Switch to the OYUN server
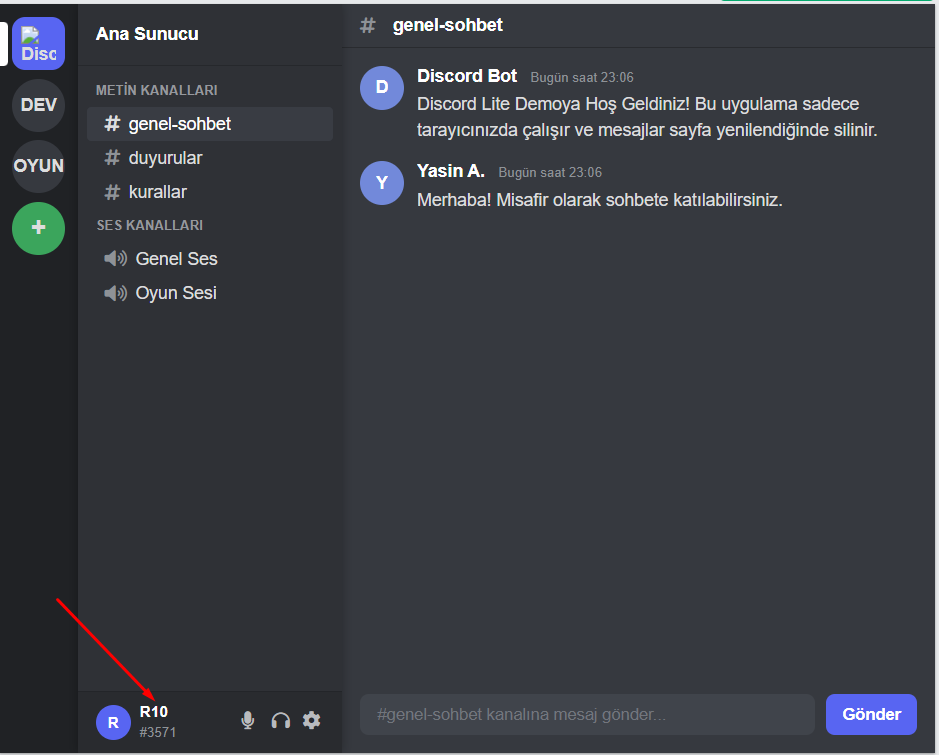 click(x=39, y=166)
